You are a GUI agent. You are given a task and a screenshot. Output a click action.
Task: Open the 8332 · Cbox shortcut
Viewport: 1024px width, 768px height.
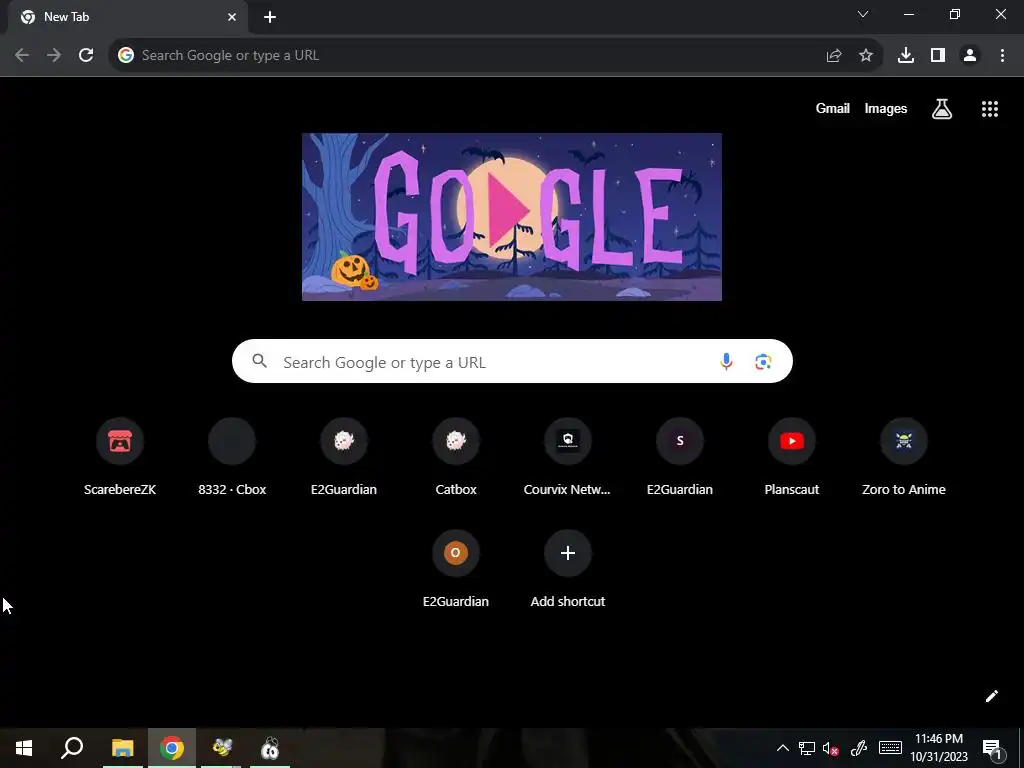[x=232, y=456]
